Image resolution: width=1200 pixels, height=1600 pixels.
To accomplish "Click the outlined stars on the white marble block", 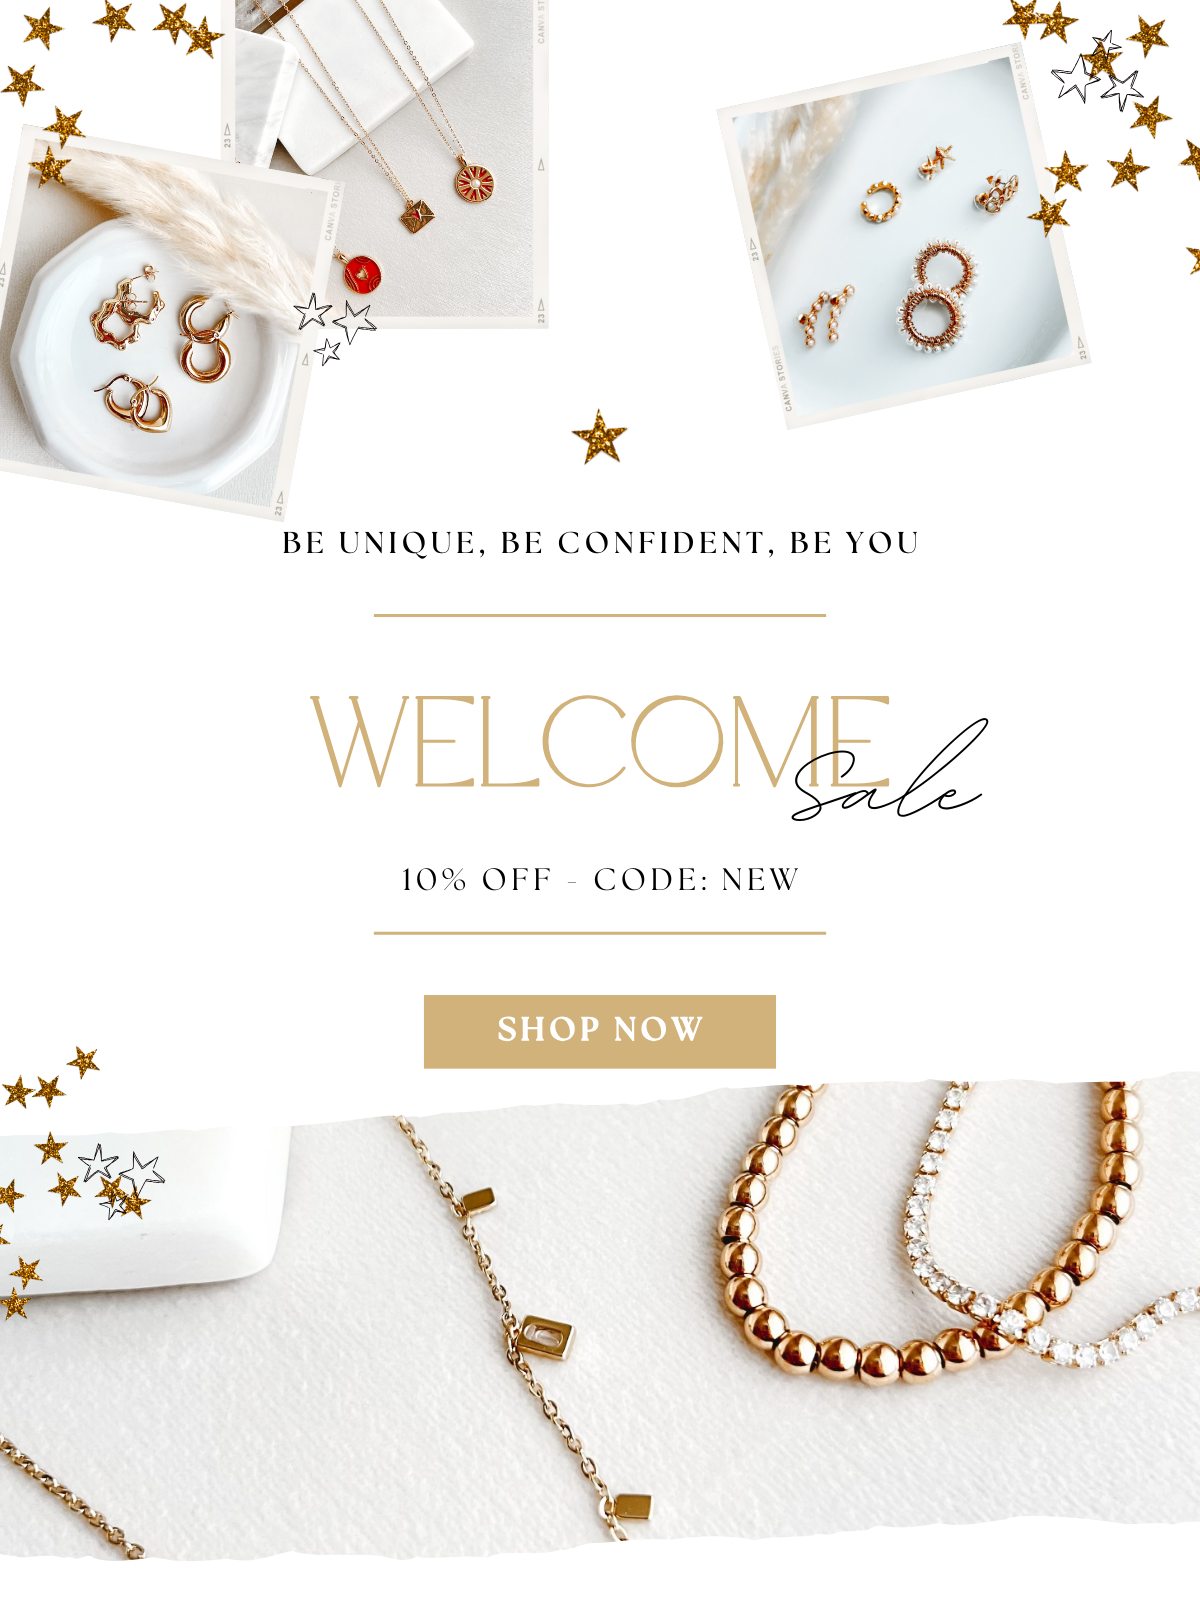I will point(122,1179).
